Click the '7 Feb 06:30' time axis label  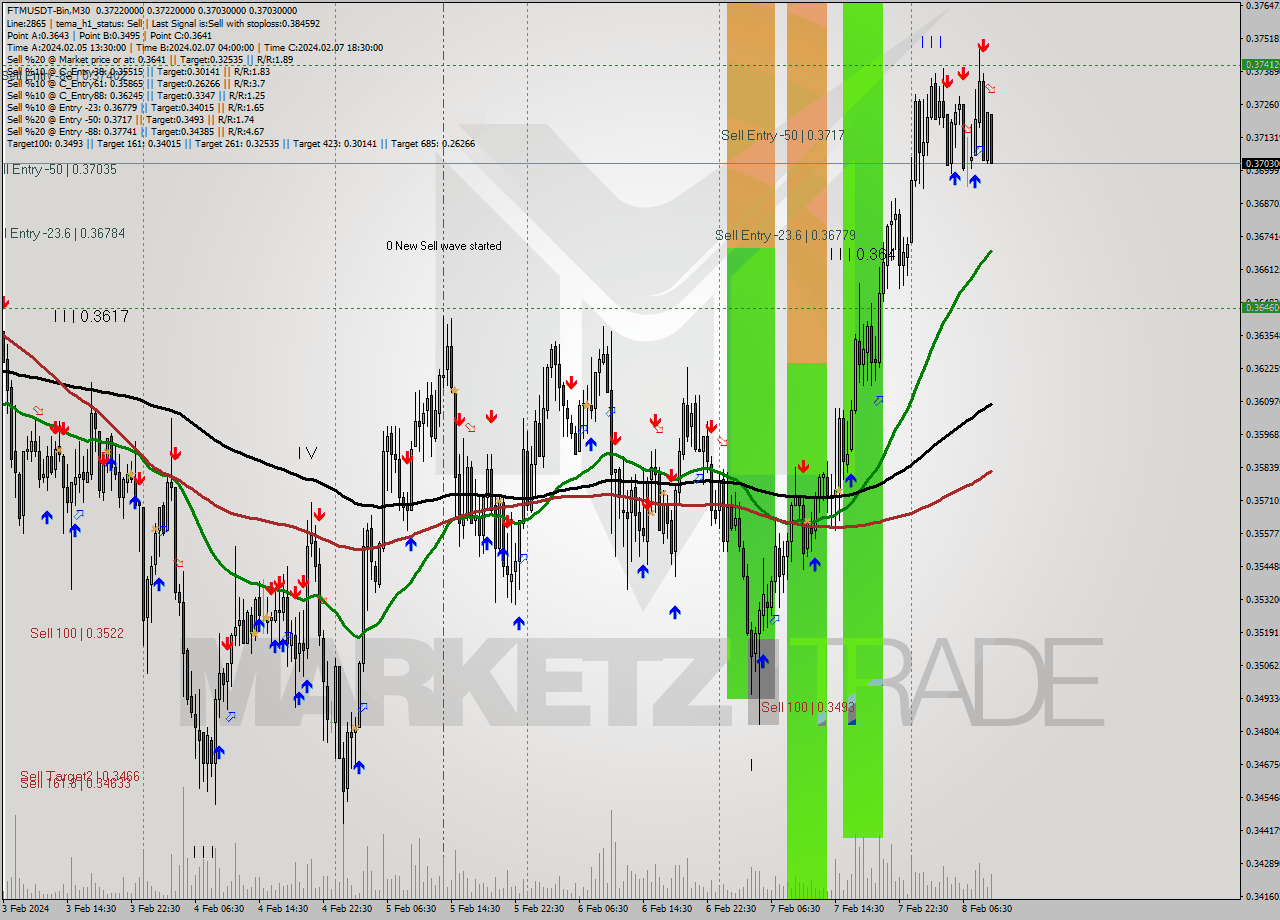pyautogui.click(x=795, y=909)
